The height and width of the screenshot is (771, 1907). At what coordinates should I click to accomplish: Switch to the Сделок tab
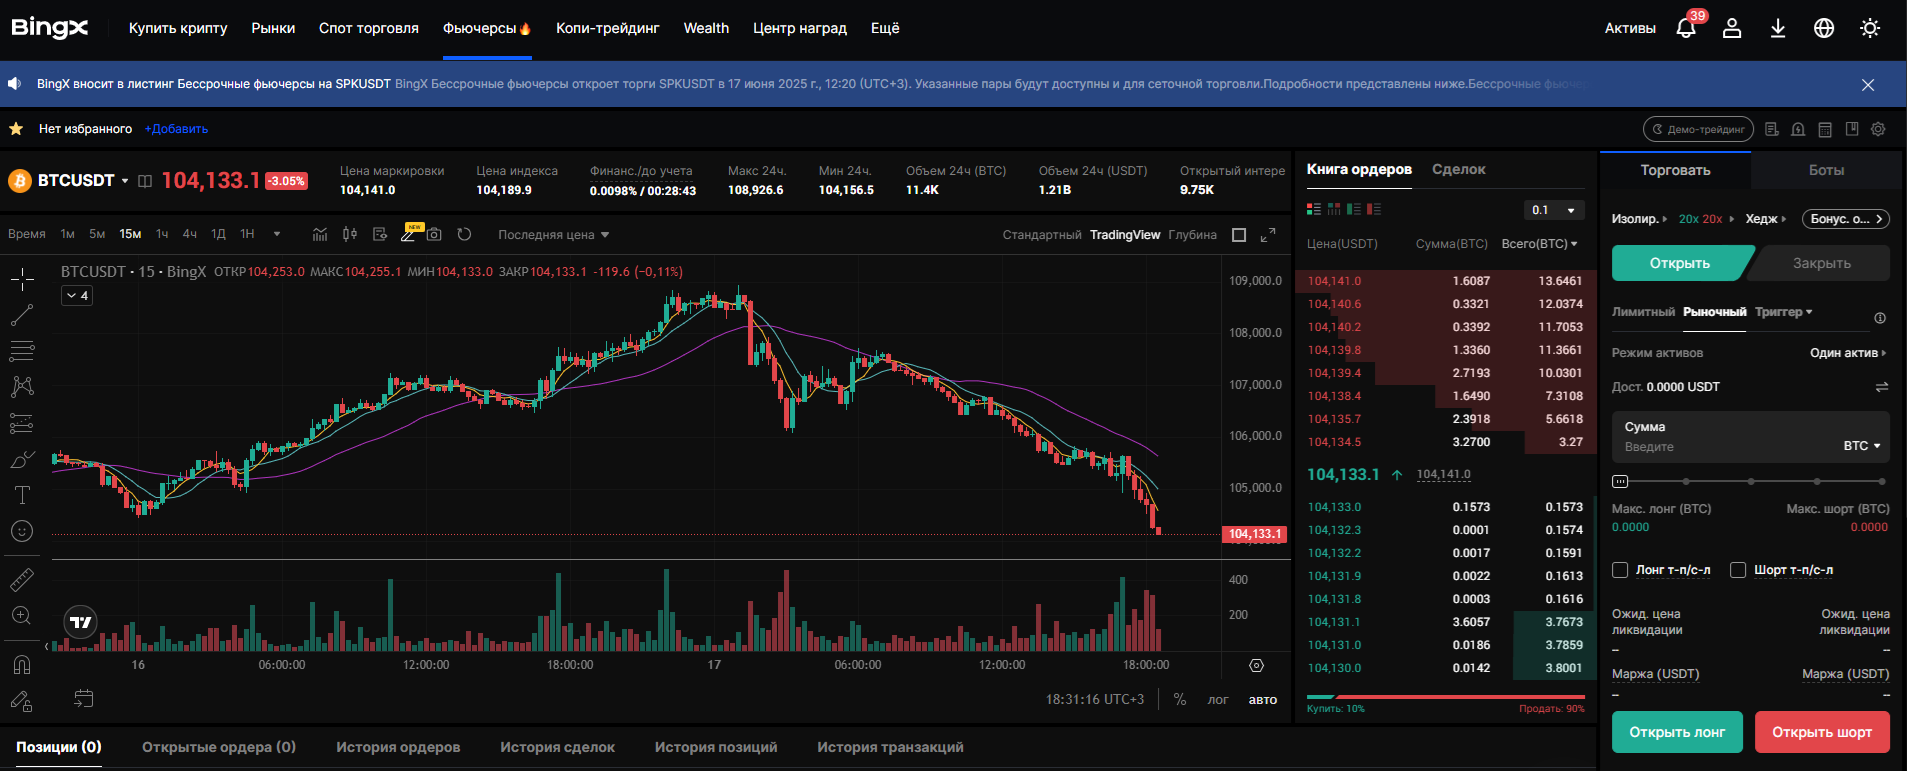click(1459, 169)
